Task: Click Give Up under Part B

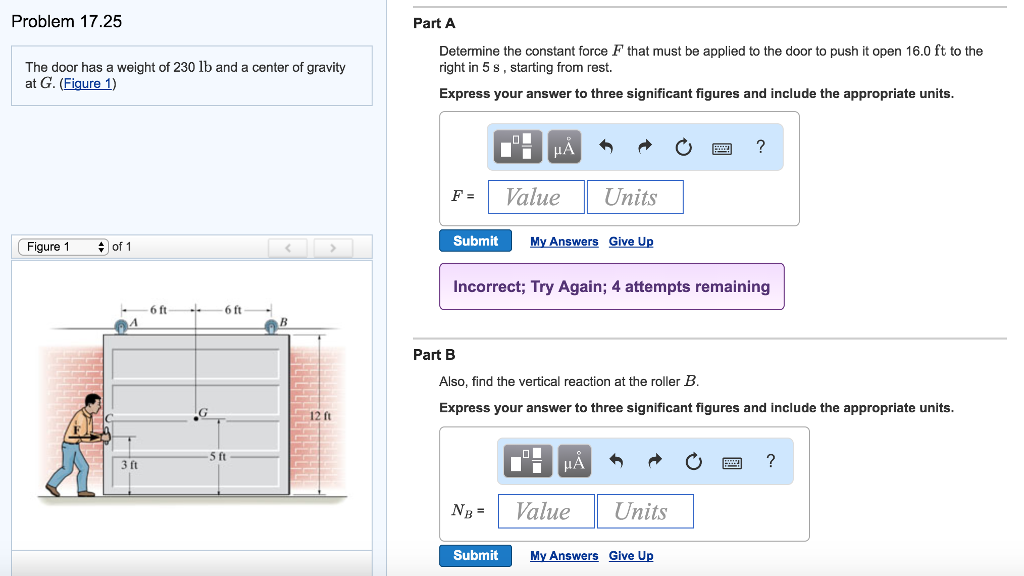Action: 631,555
